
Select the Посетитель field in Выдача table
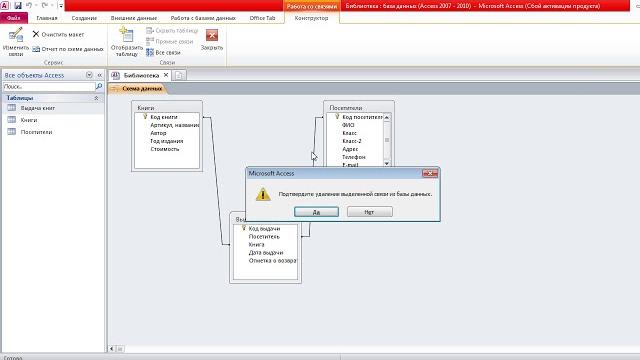[x=264, y=237]
